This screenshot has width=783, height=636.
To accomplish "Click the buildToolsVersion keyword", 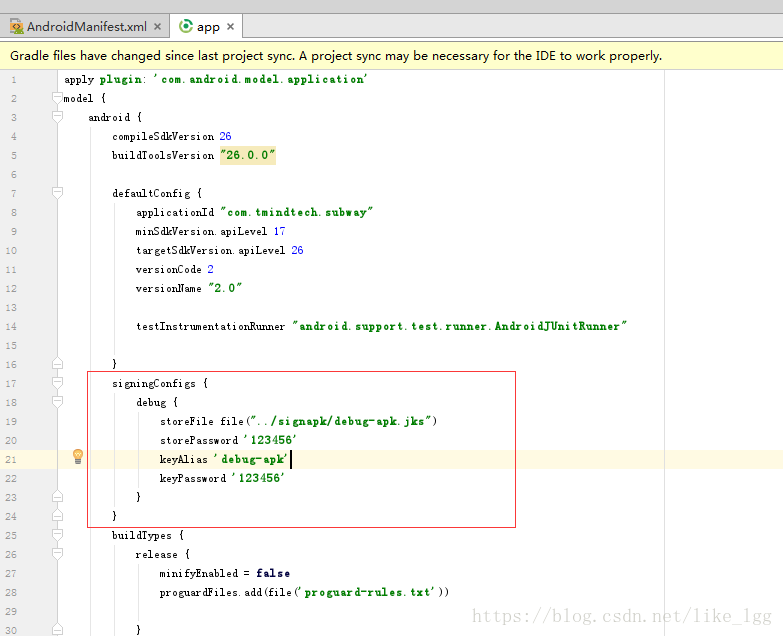I will (x=163, y=155).
